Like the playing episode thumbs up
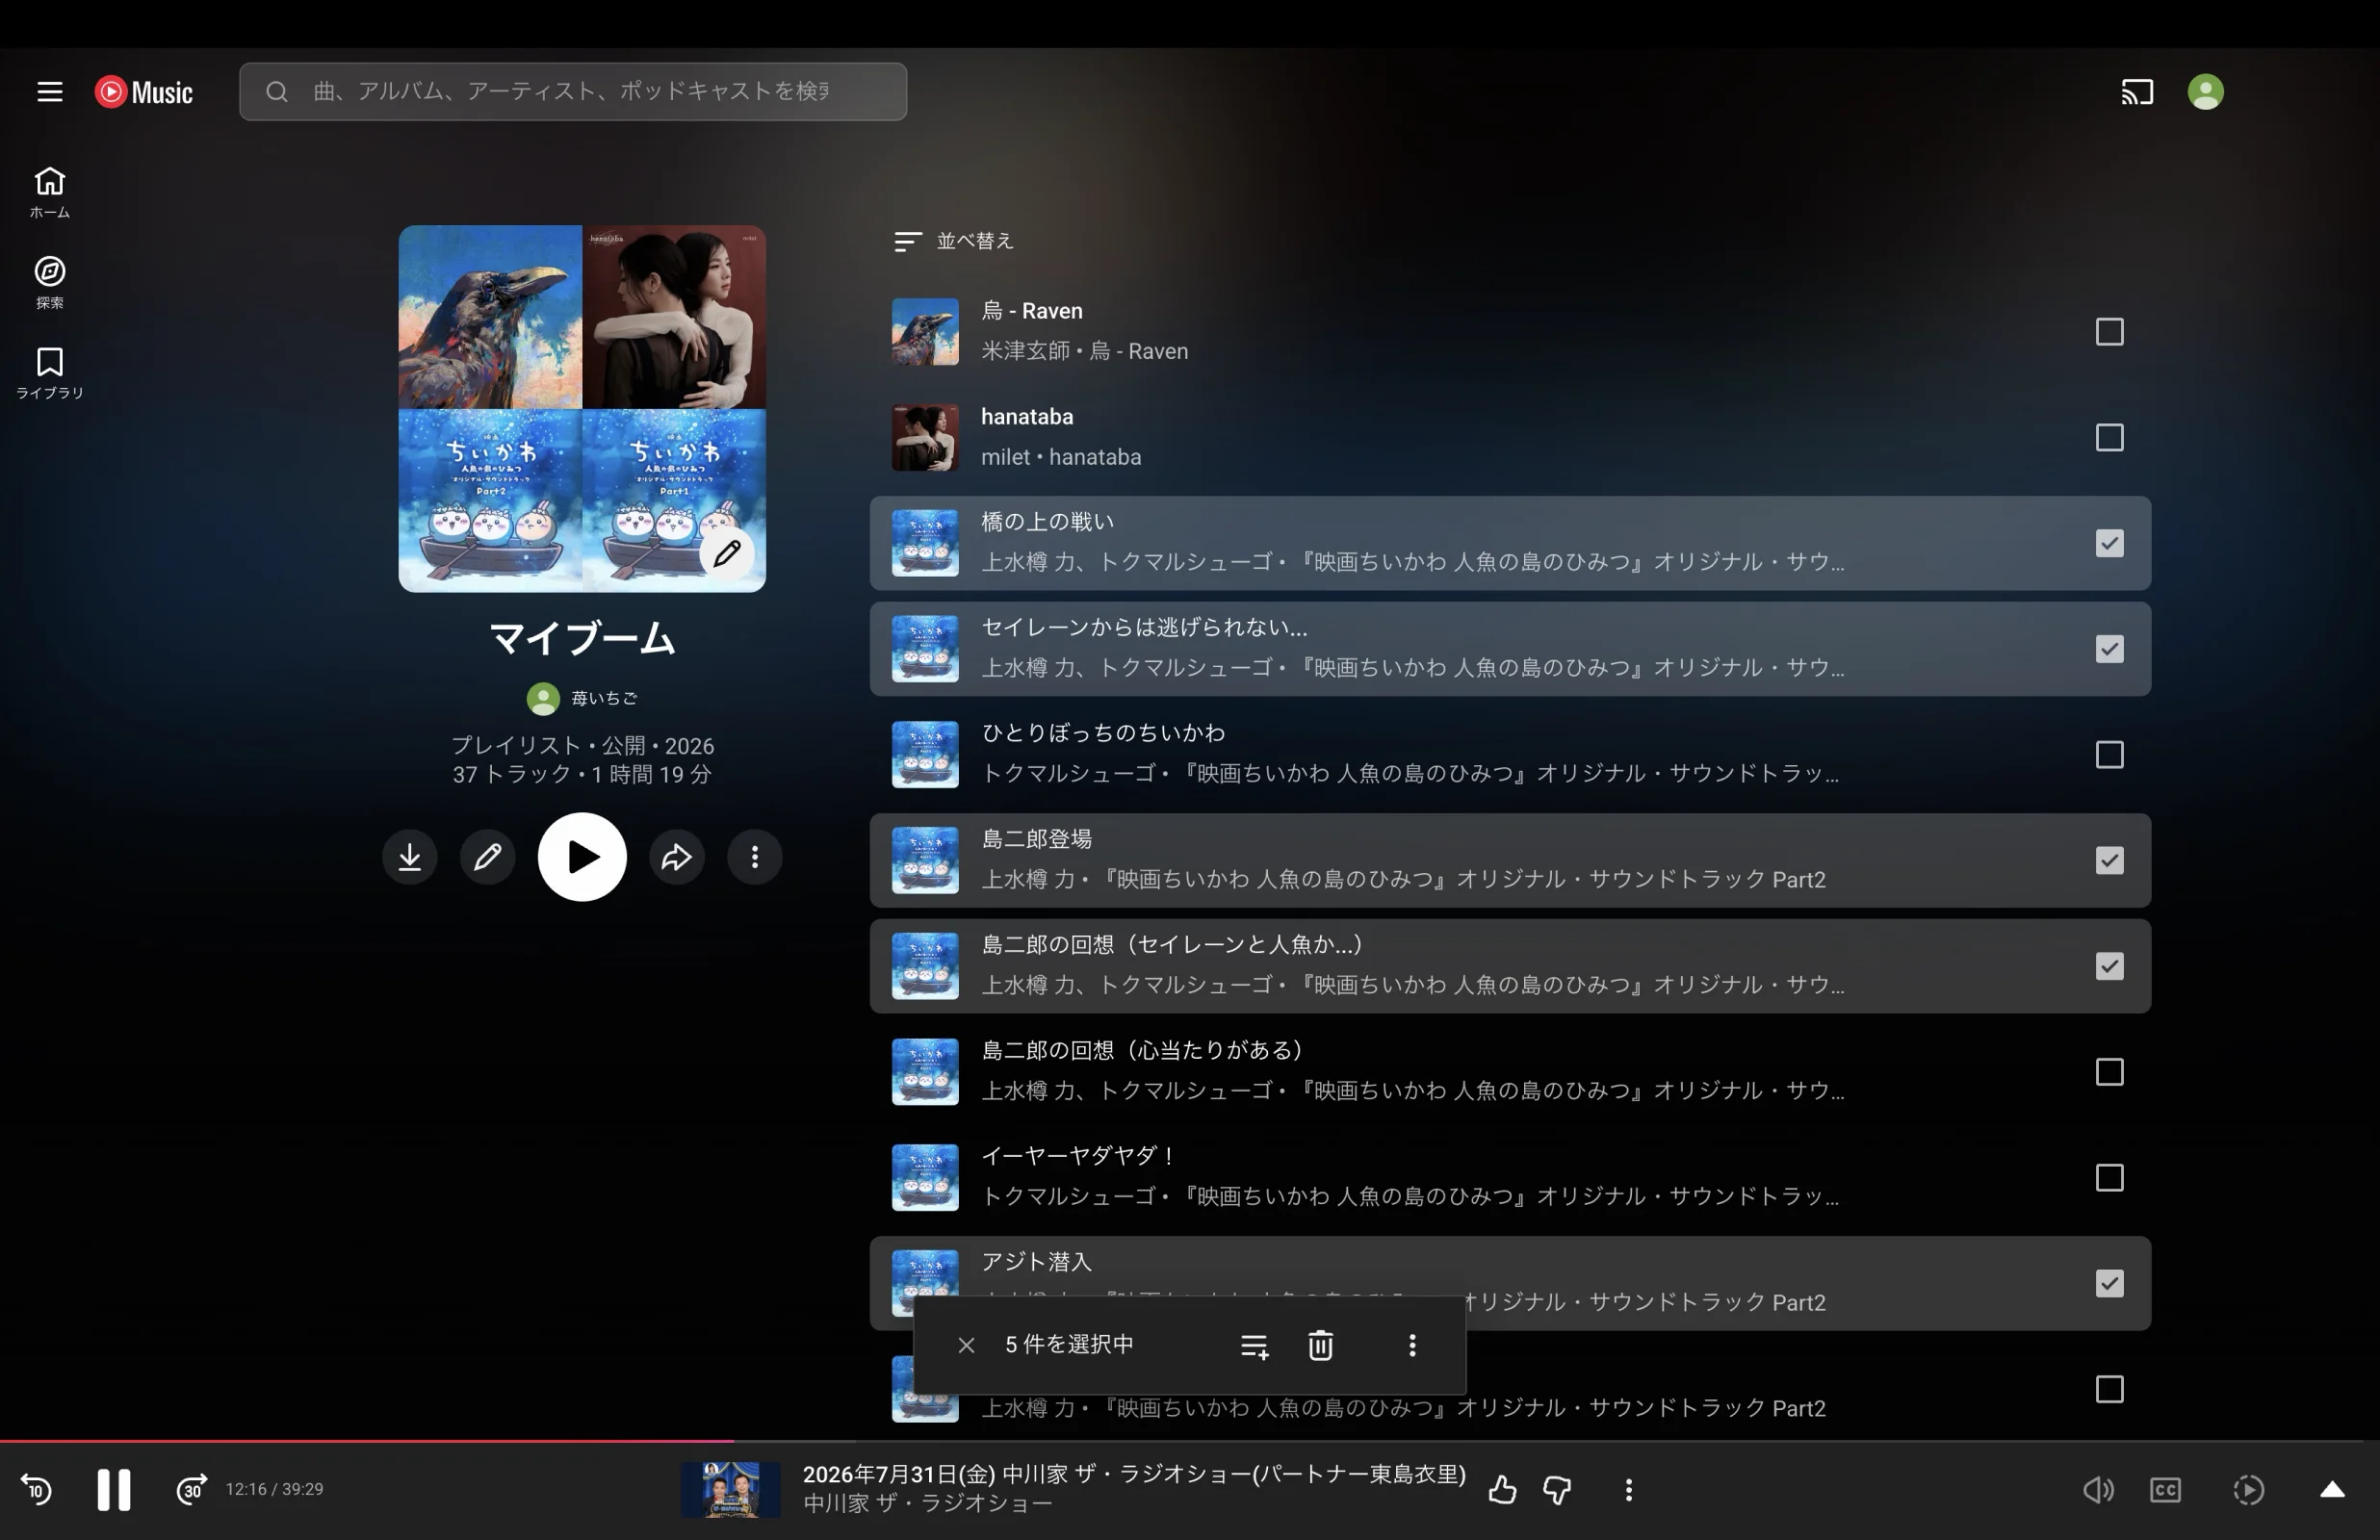This screenshot has height=1540, width=2380. 1502,1491
